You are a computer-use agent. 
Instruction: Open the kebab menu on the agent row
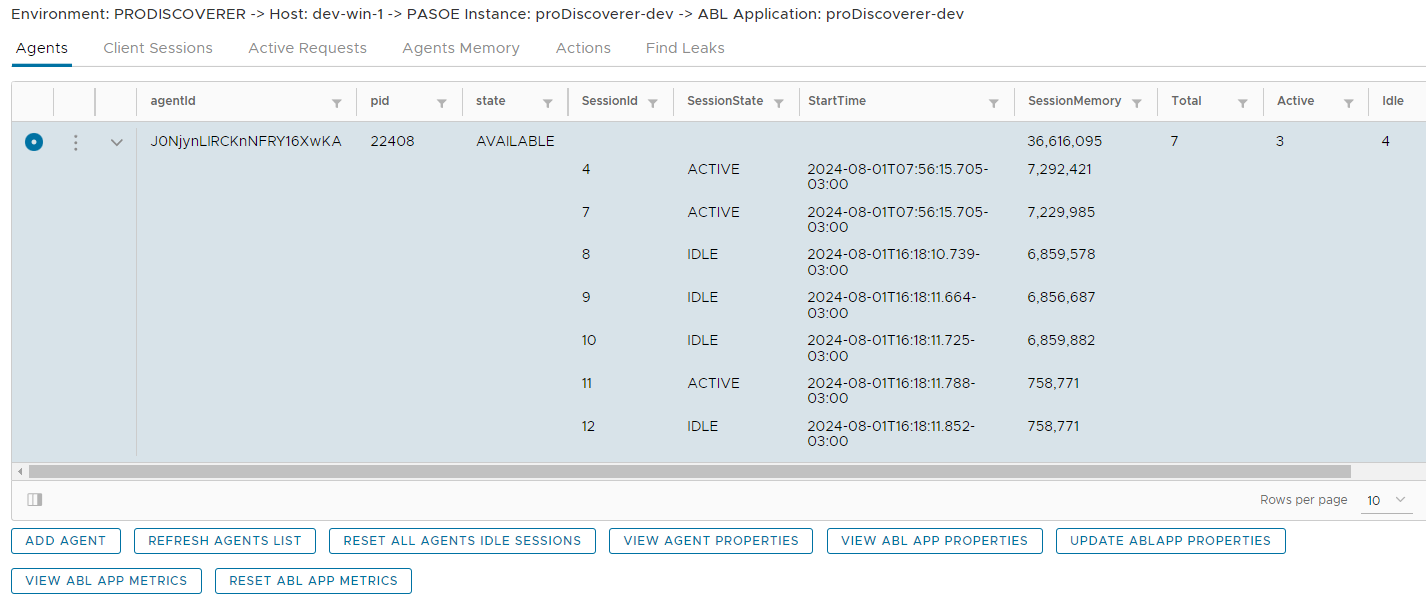(x=75, y=142)
